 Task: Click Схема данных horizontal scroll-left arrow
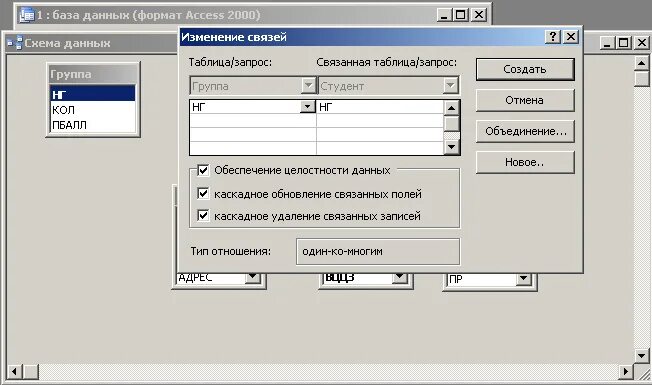click(x=15, y=371)
